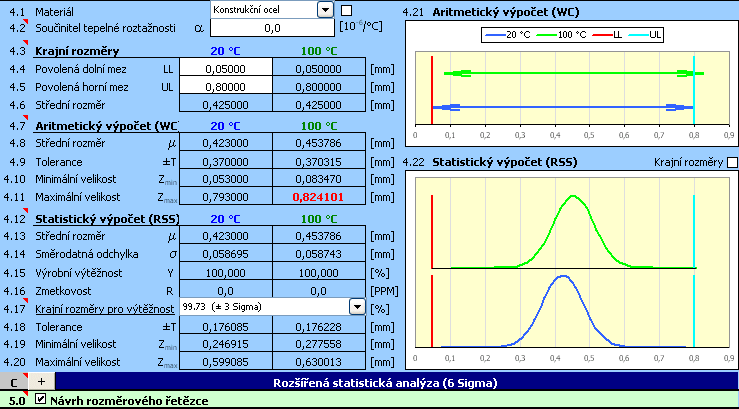Click the thermal expansion coefficient input field
Screen dimensions: 739x409
(272, 28)
